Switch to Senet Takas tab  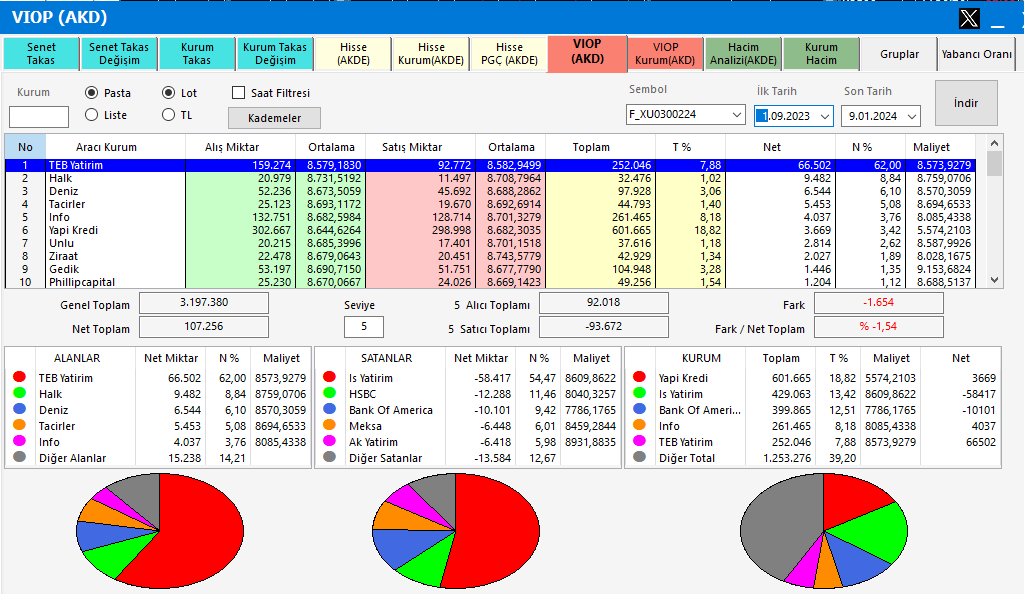point(41,54)
